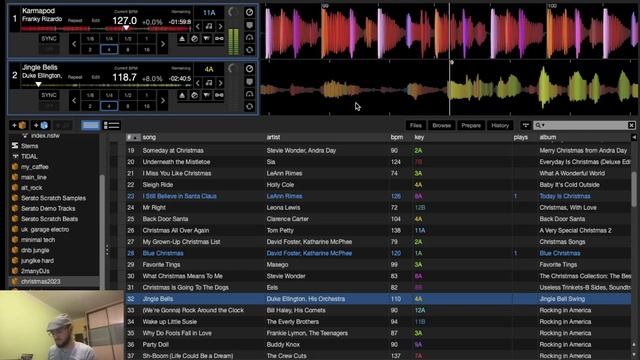This screenshot has width=640, height=360.
Task: Toggle quantize icon on deck 2
Action: pos(207,95)
